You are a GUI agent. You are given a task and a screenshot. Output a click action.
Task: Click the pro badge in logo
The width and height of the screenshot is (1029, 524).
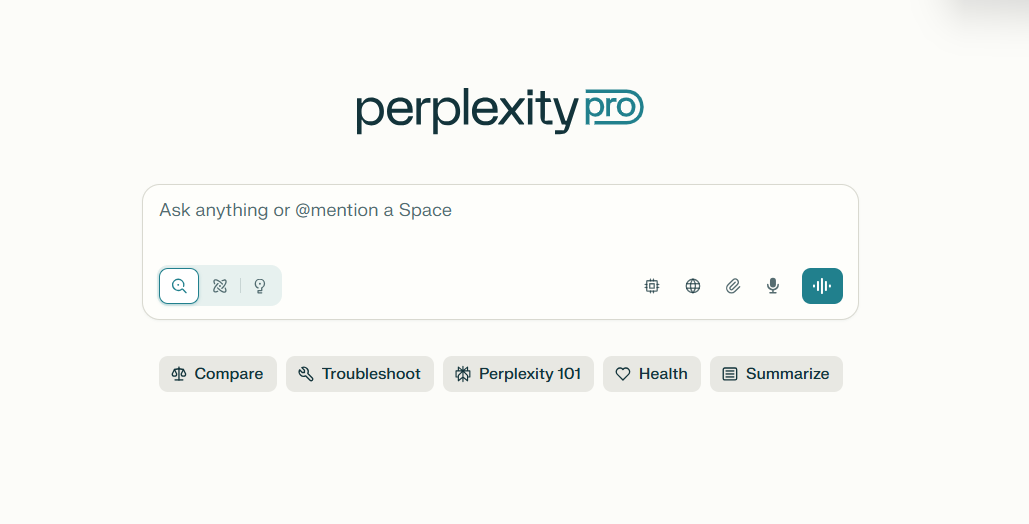[x=614, y=107]
